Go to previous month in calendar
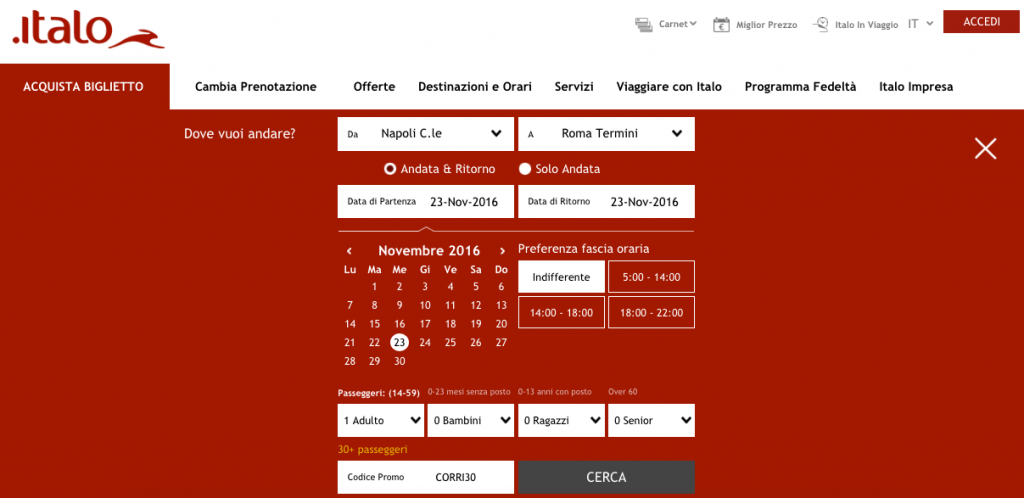The image size is (1024, 498). pos(349,251)
